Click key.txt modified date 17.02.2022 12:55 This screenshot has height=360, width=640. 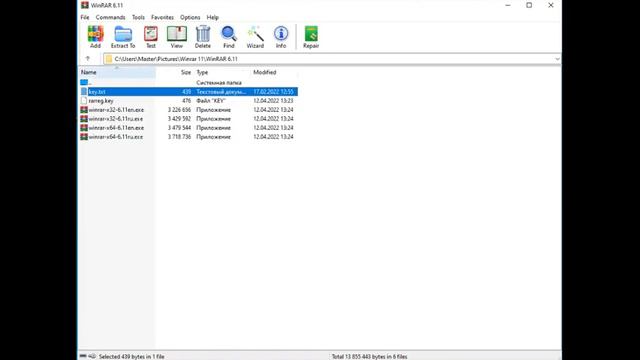pyautogui.click(x=273, y=92)
